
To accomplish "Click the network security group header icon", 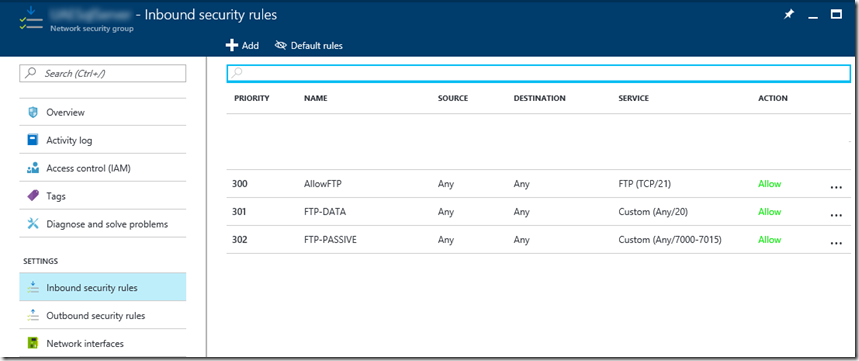I will (31, 18).
